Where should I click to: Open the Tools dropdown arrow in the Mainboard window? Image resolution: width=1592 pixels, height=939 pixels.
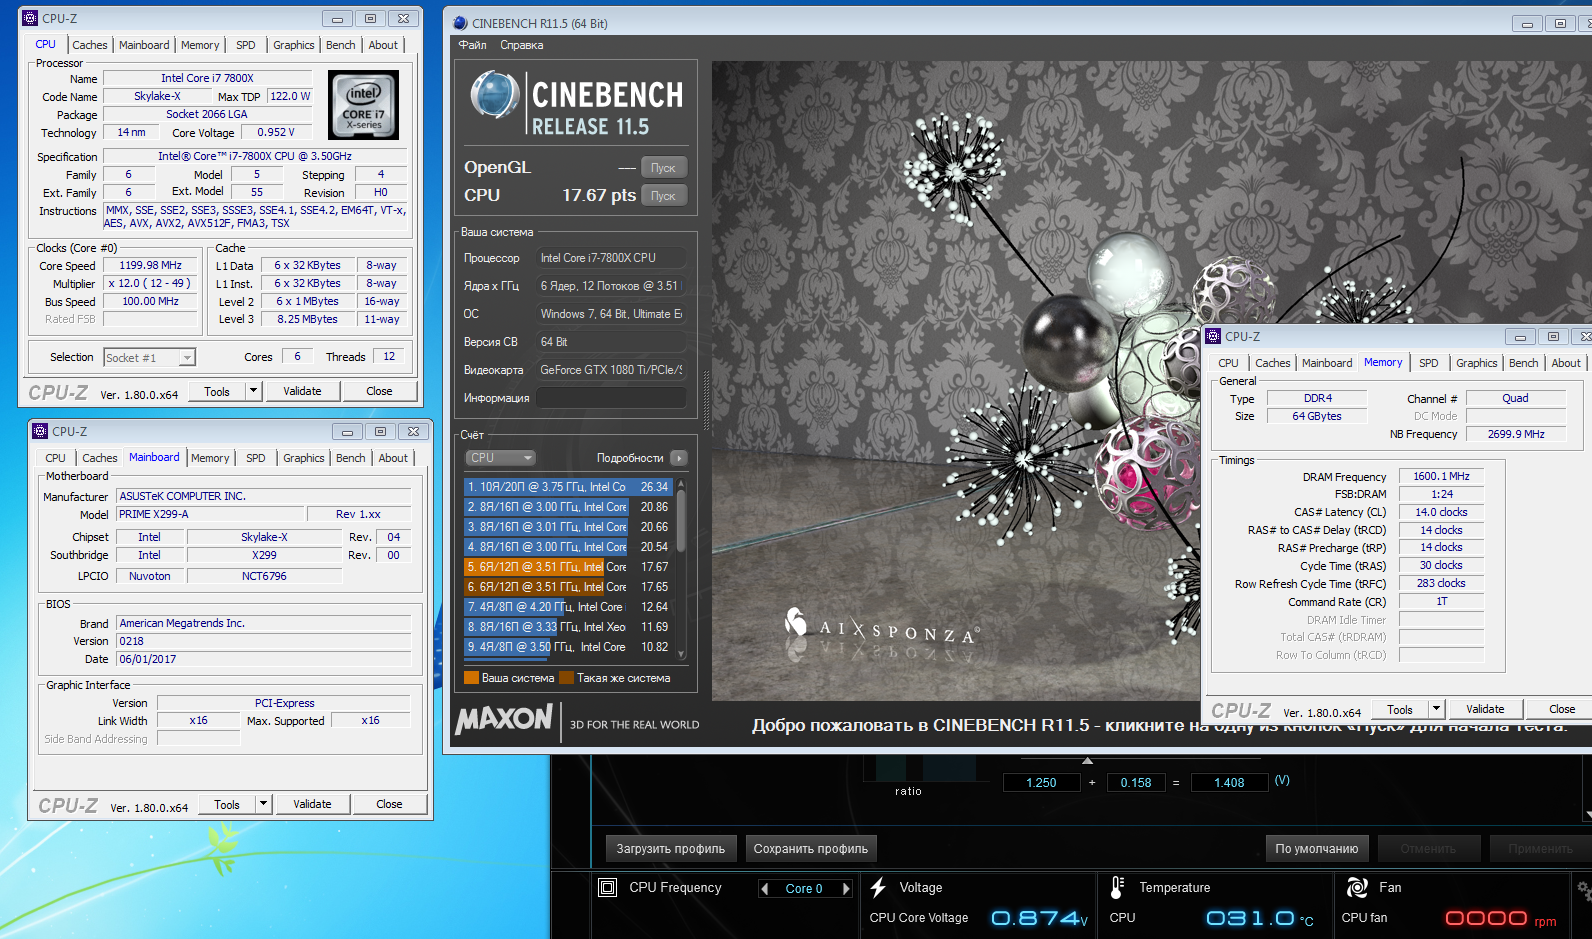pos(263,804)
